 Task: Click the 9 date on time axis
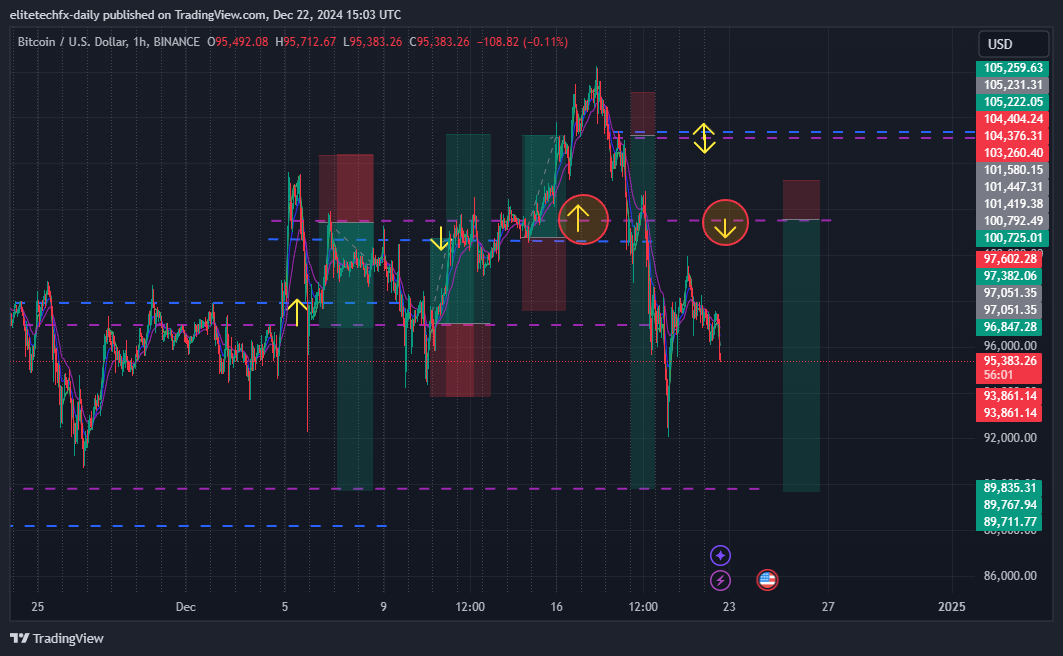[x=384, y=607]
